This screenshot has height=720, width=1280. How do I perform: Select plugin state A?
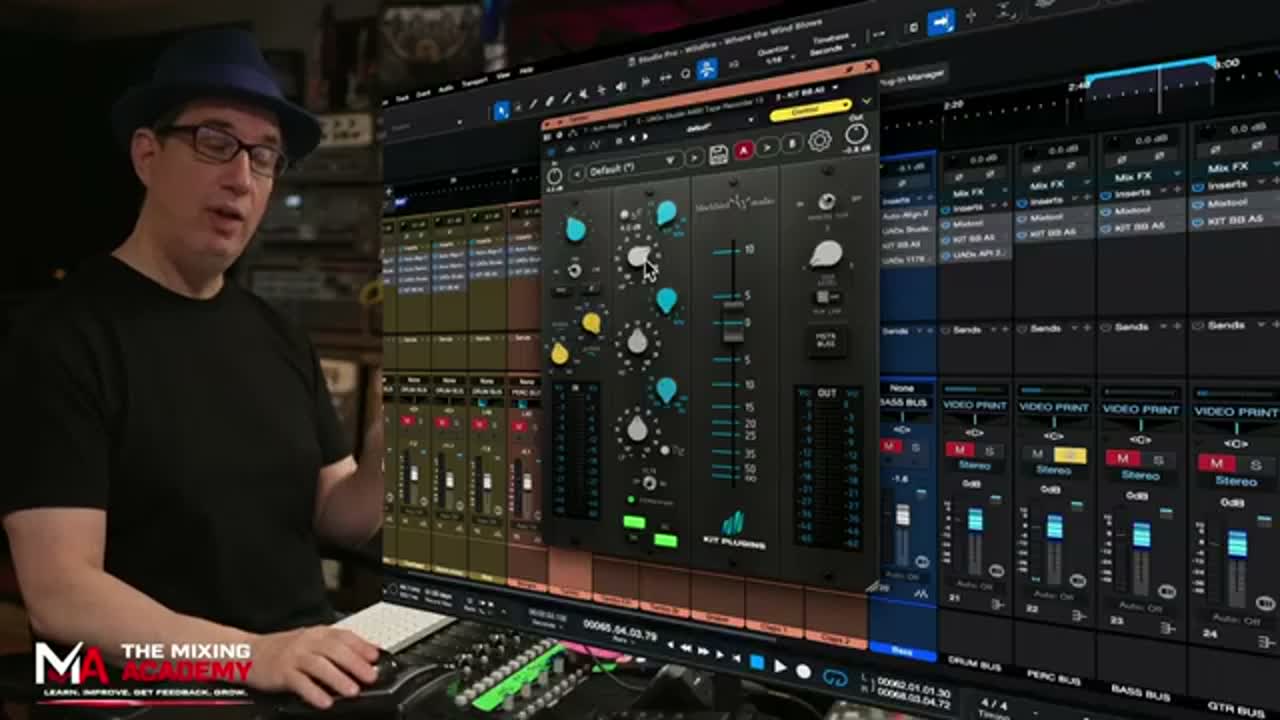point(743,150)
